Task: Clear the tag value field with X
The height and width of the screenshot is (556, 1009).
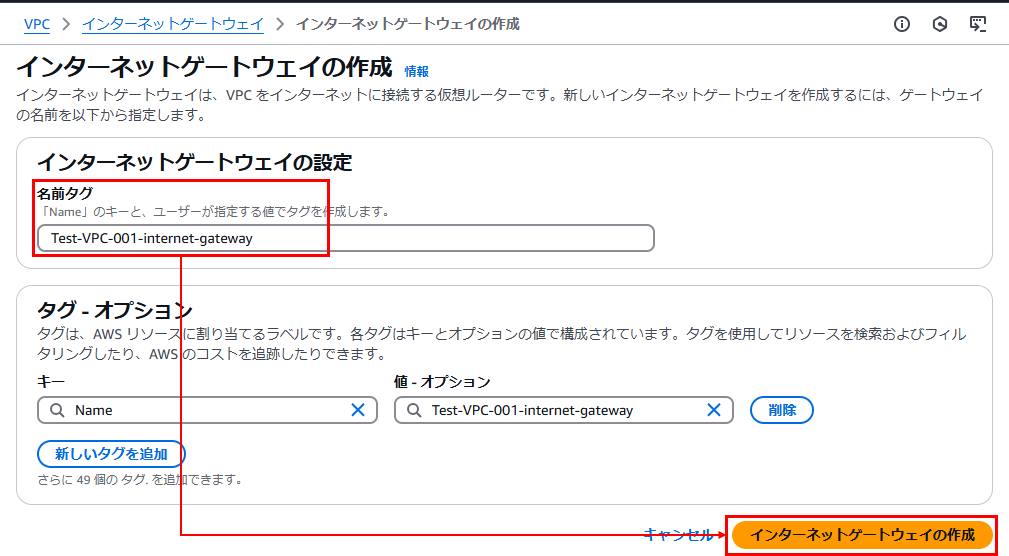Action: coord(714,410)
